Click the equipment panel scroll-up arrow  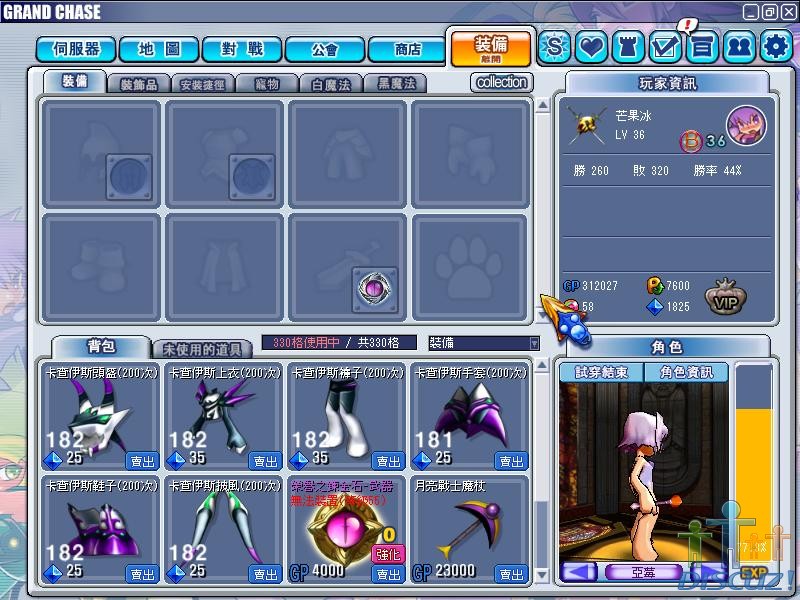point(543,105)
